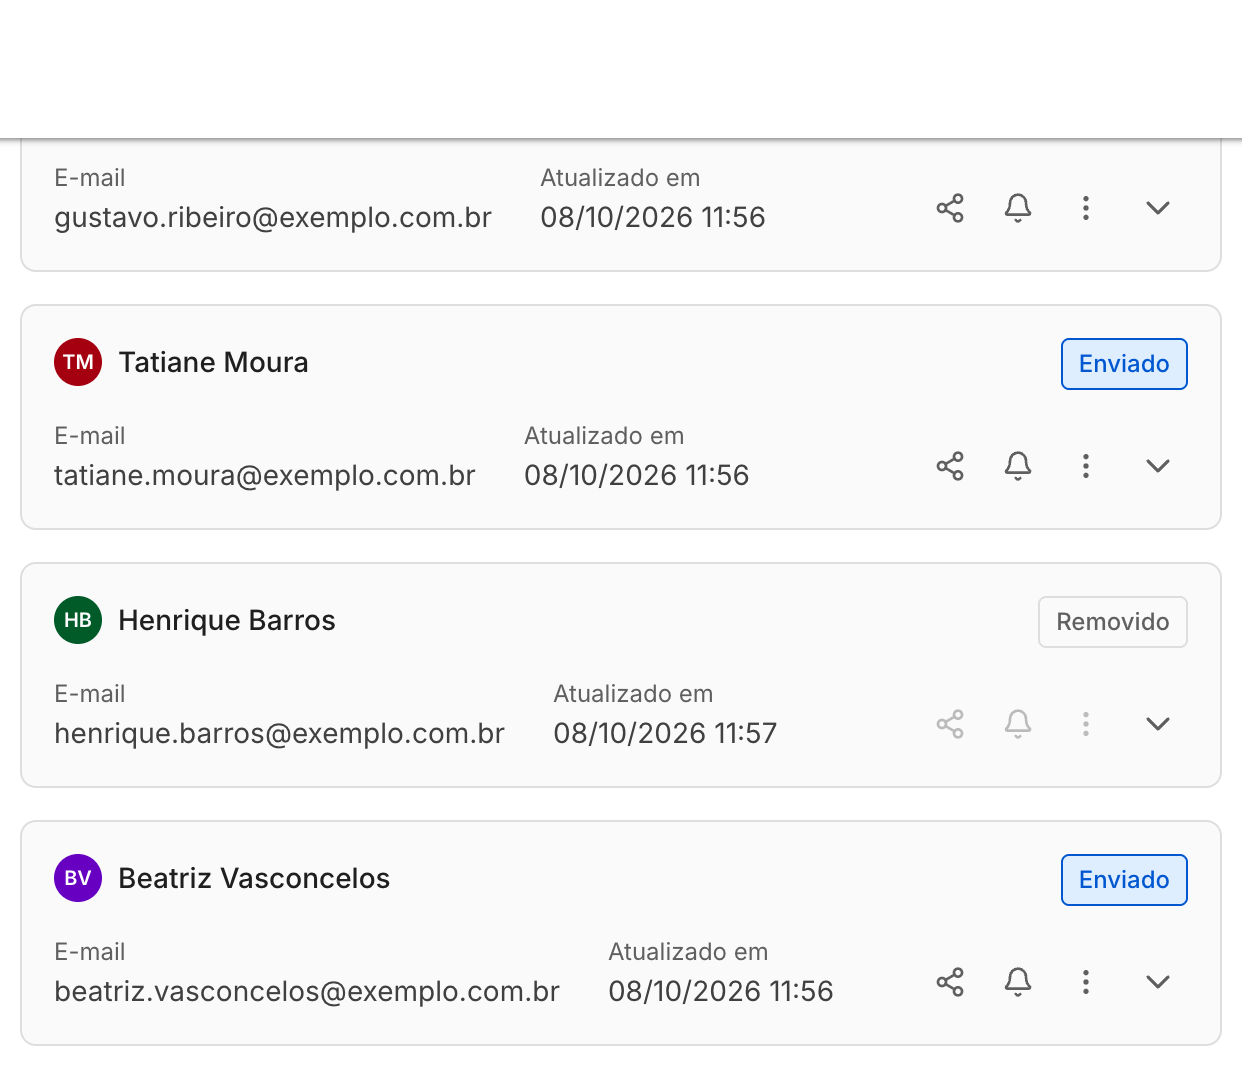Click the gustavo.ribeiro card's 08/10/2026 11:56 timestamp

coord(653,218)
